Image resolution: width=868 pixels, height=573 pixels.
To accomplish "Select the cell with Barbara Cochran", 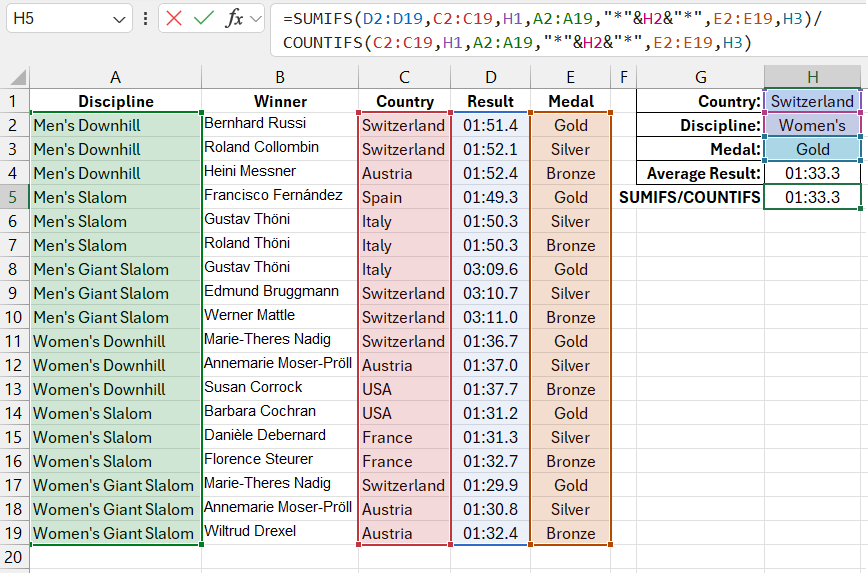I will (280, 413).
